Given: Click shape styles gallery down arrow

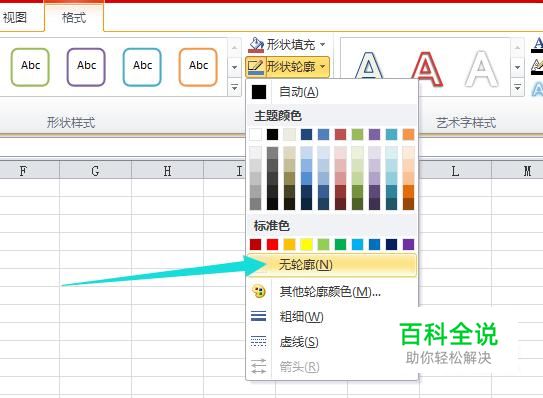Looking at the screenshot, I should (234, 67).
